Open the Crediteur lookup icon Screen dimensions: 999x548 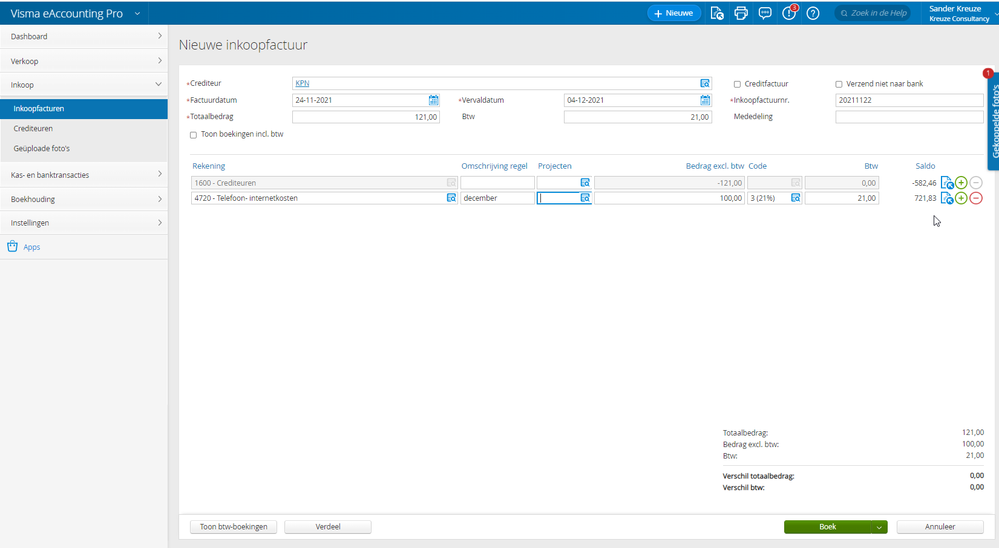coord(705,84)
